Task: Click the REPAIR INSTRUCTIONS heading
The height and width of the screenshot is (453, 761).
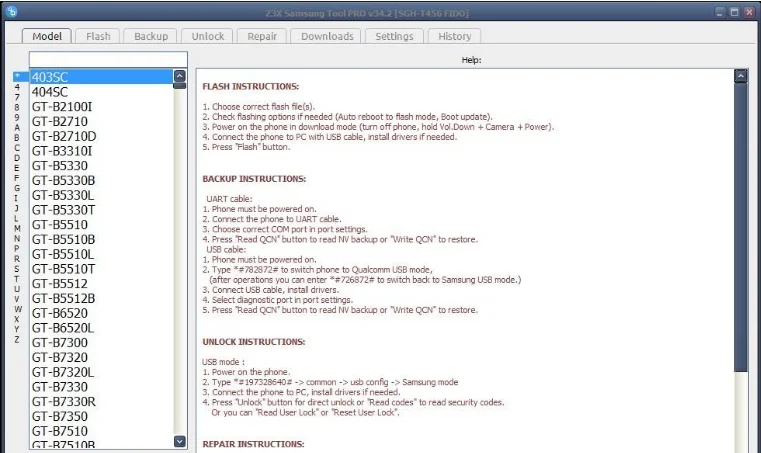Action: point(253,444)
